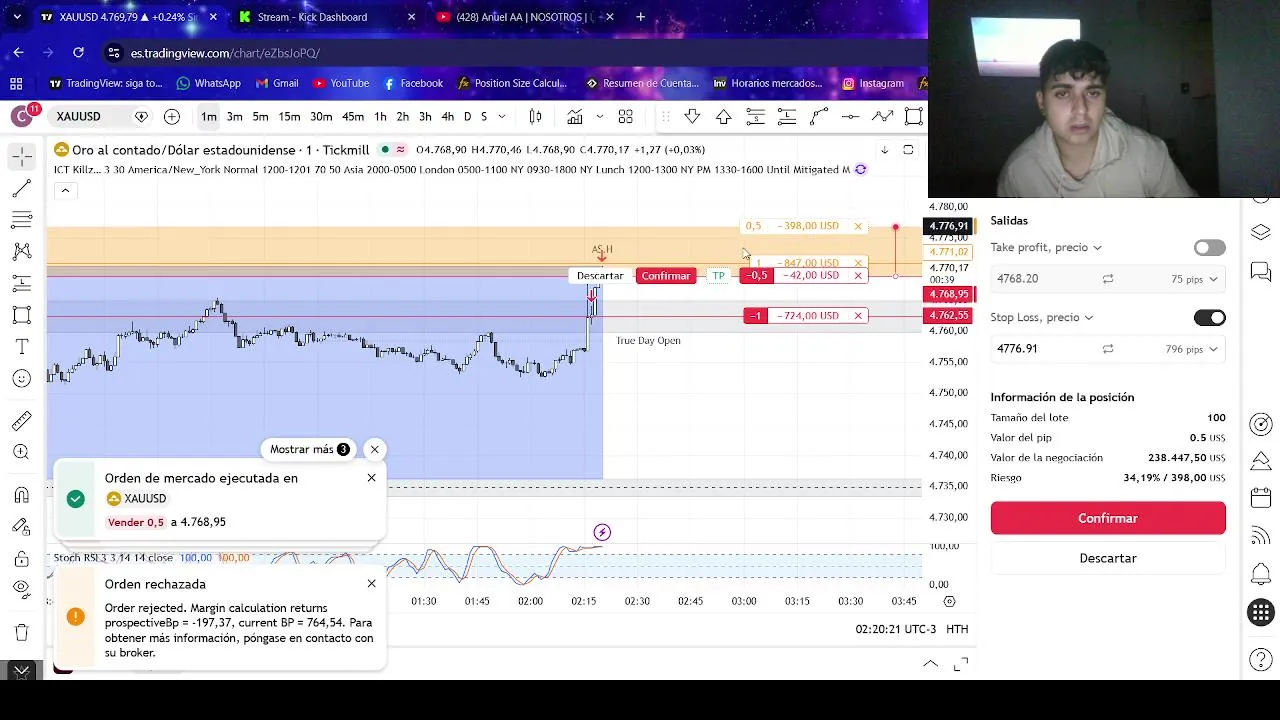Viewport: 1280px width, 720px height.
Task: Close the -724,00 USD order line
Action: (858, 316)
